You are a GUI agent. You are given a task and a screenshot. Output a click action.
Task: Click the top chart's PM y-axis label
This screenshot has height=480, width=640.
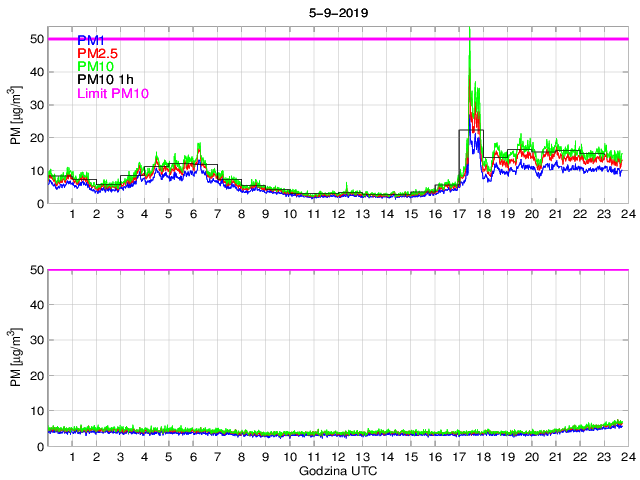pos(16,121)
